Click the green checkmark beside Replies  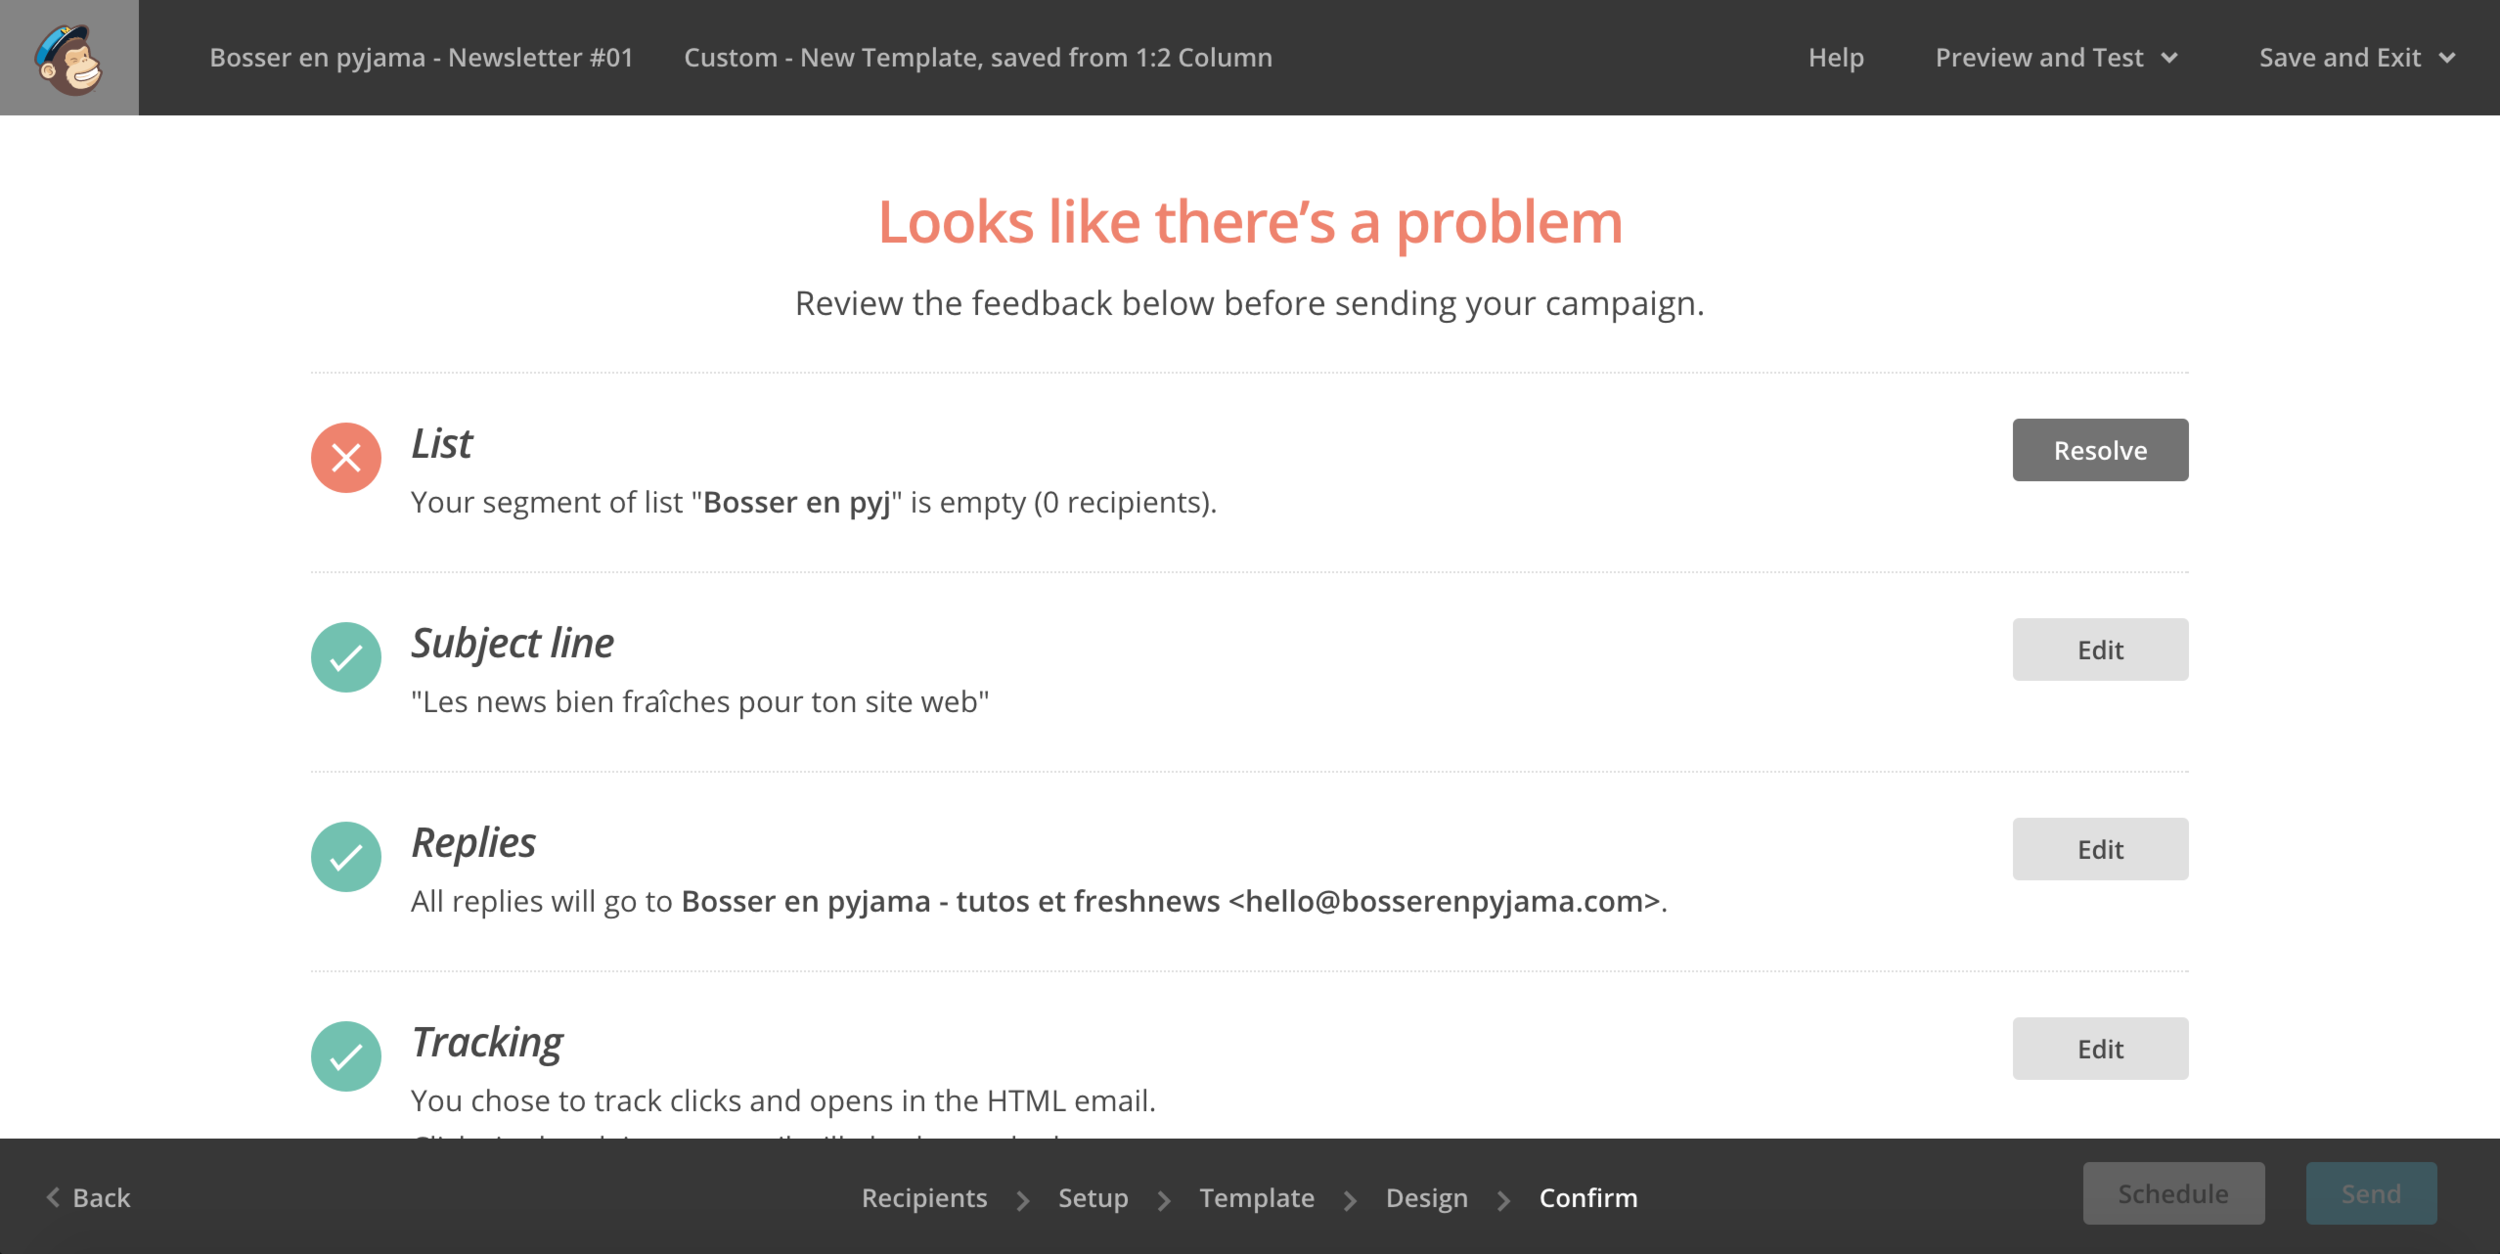(x=346, y=857)
